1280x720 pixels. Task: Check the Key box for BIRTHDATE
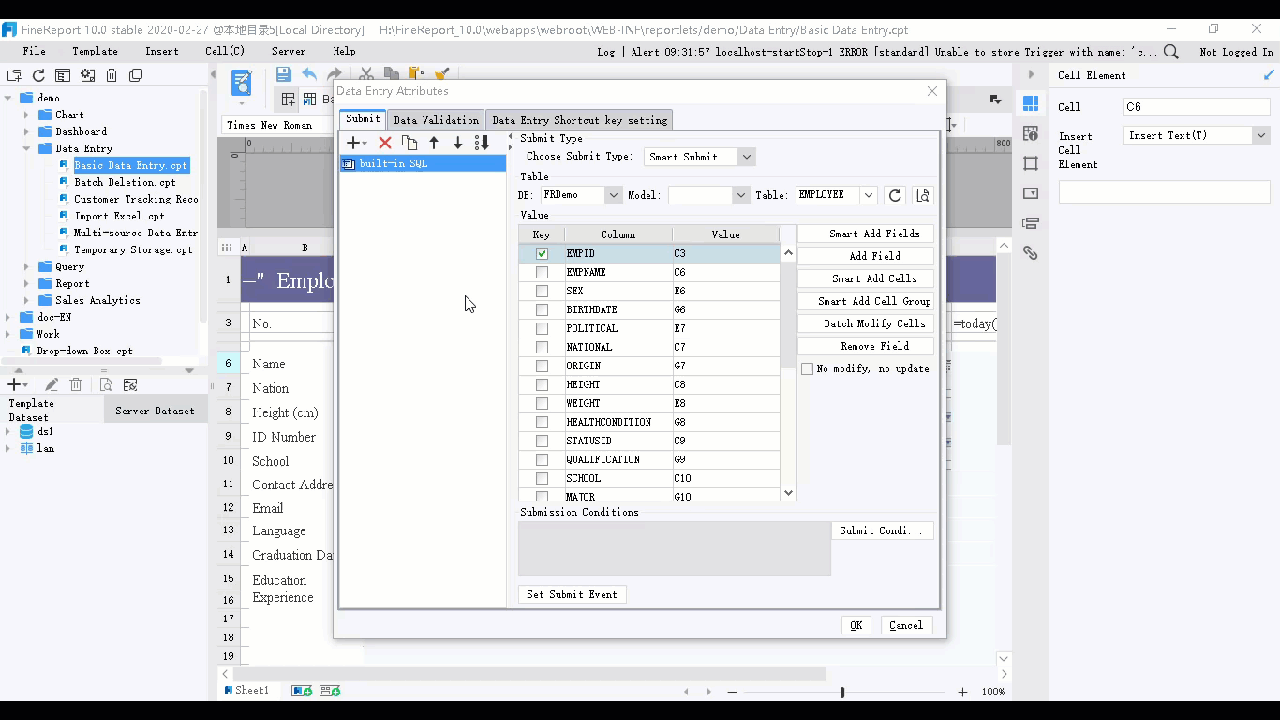tap(542, 310)
